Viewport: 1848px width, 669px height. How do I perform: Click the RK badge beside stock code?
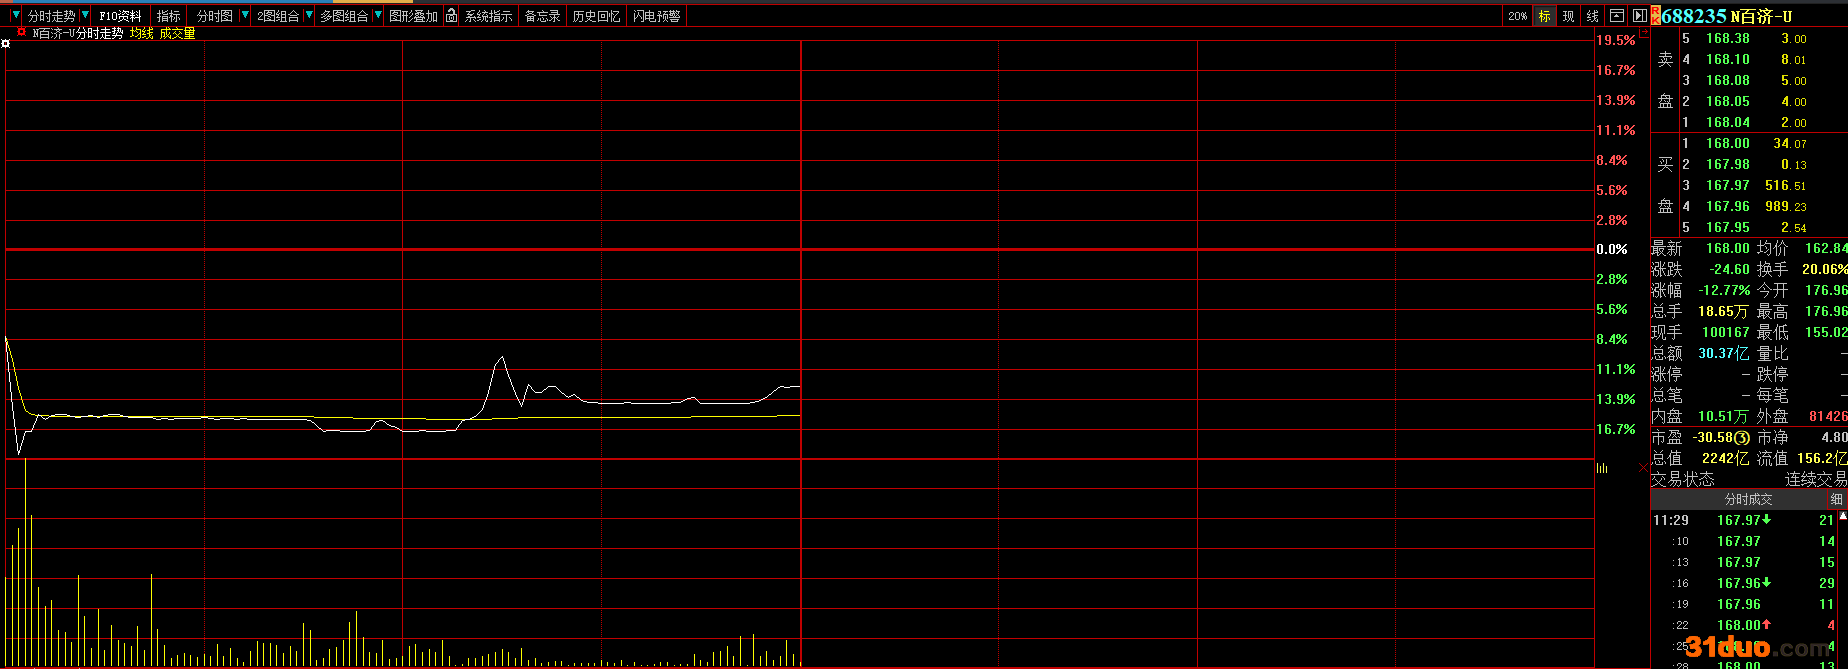click(x=1655, y=16)
